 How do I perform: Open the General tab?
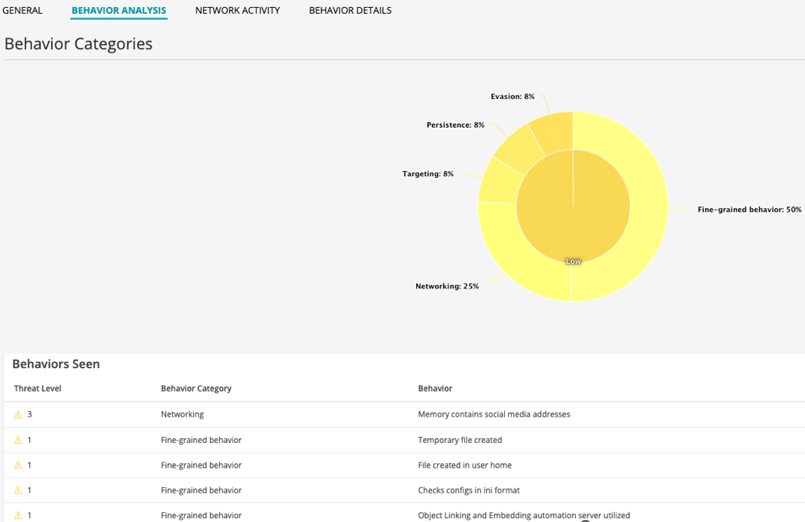click(22, 11)
